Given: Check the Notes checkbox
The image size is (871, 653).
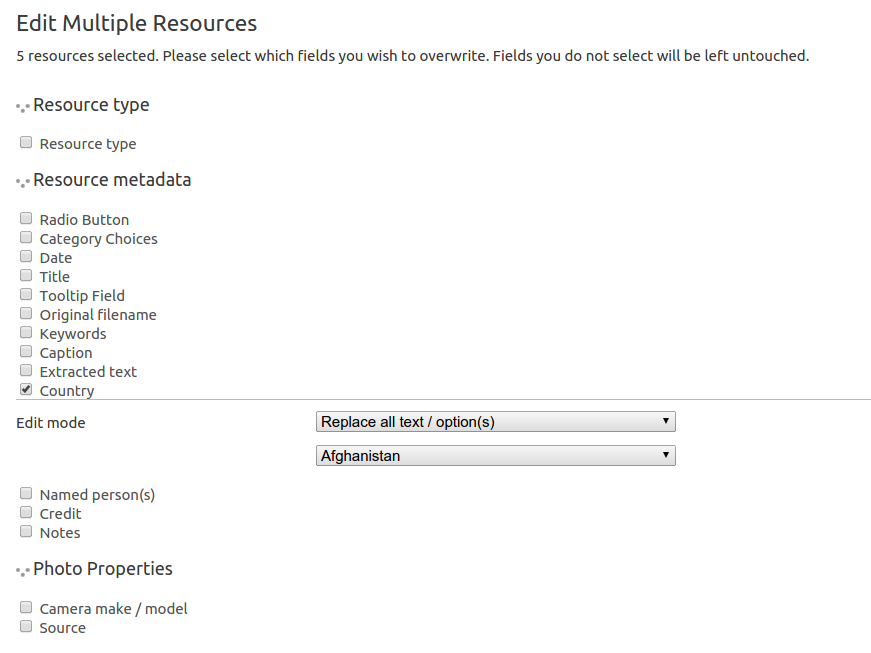Looking at the screenshot, I should click(26, 531).
